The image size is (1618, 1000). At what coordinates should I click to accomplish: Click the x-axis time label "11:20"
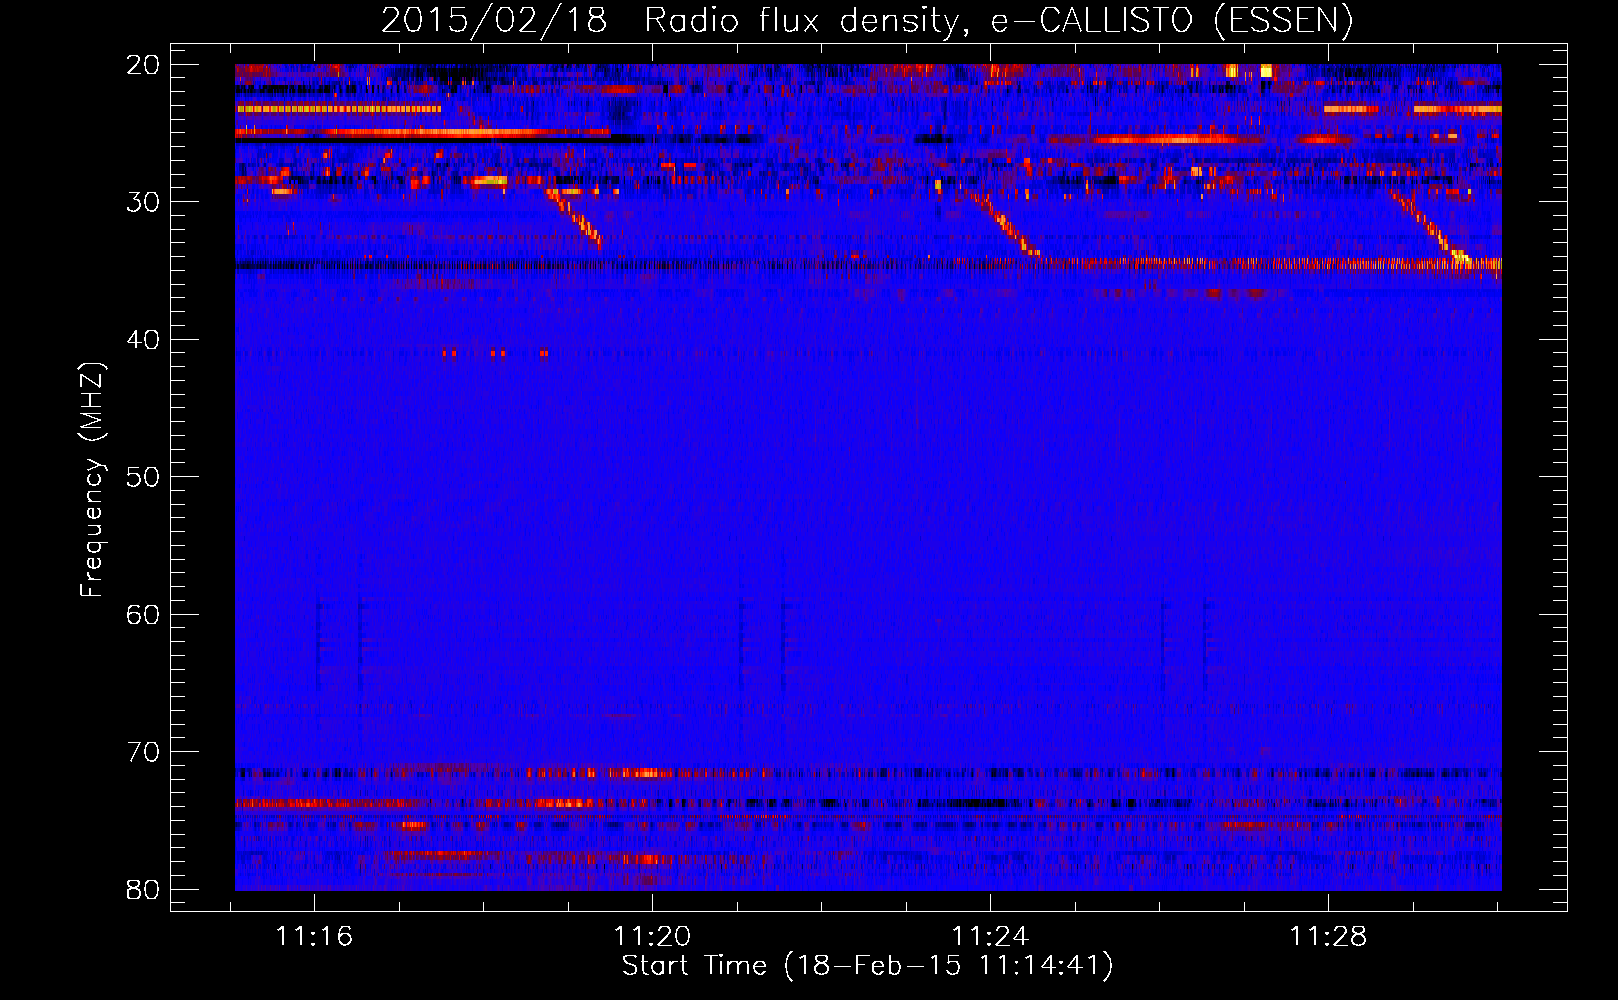(x=652, y=937)
